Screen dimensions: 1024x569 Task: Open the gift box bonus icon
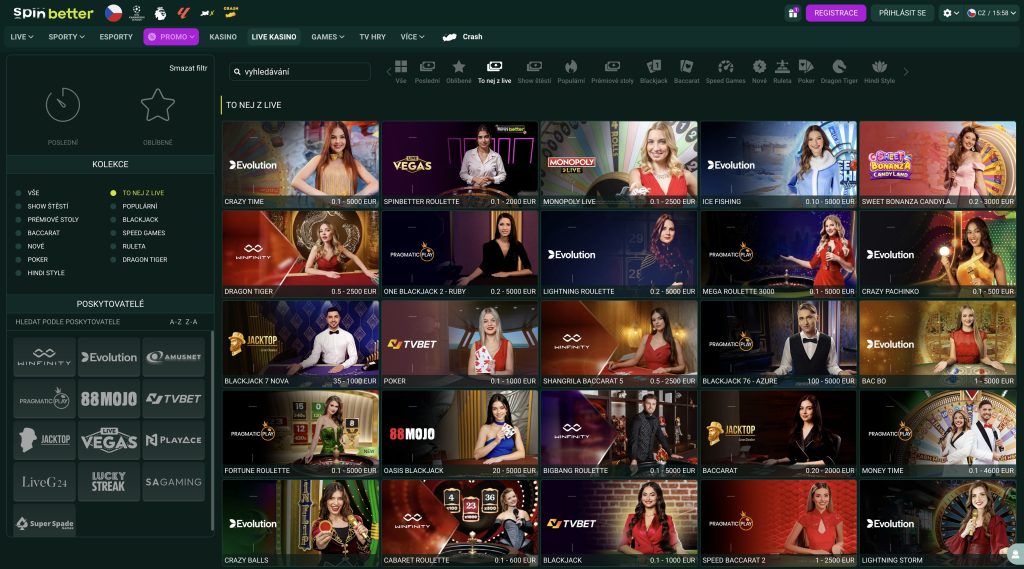click(x=793, y=13)
